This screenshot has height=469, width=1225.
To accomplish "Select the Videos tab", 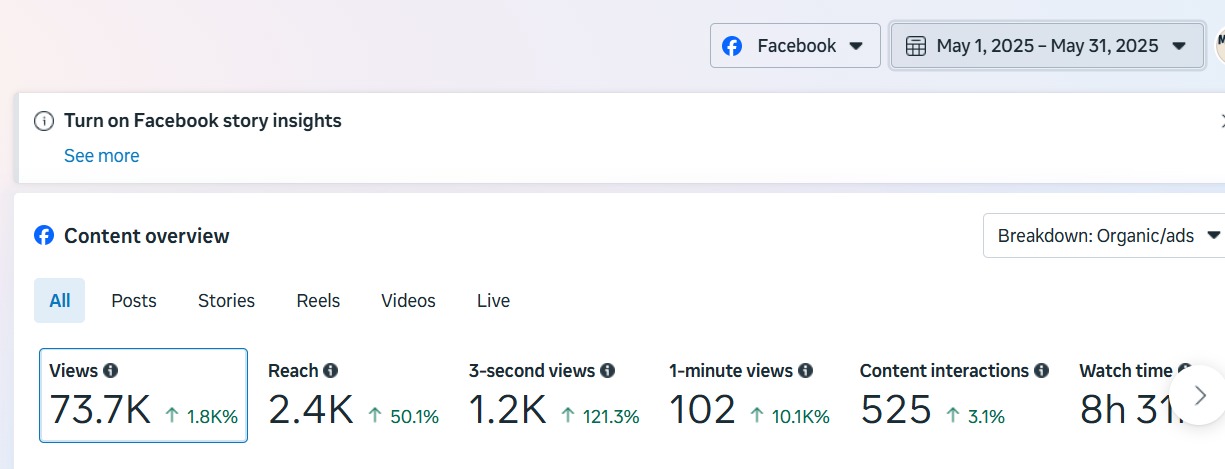I will tap(408, 301).
